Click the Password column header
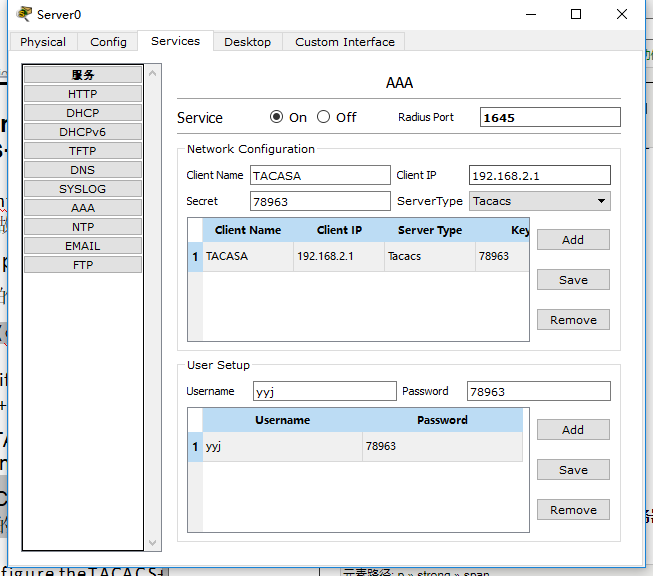The height and width of the screenshot is (576, 653). [442, 420]
